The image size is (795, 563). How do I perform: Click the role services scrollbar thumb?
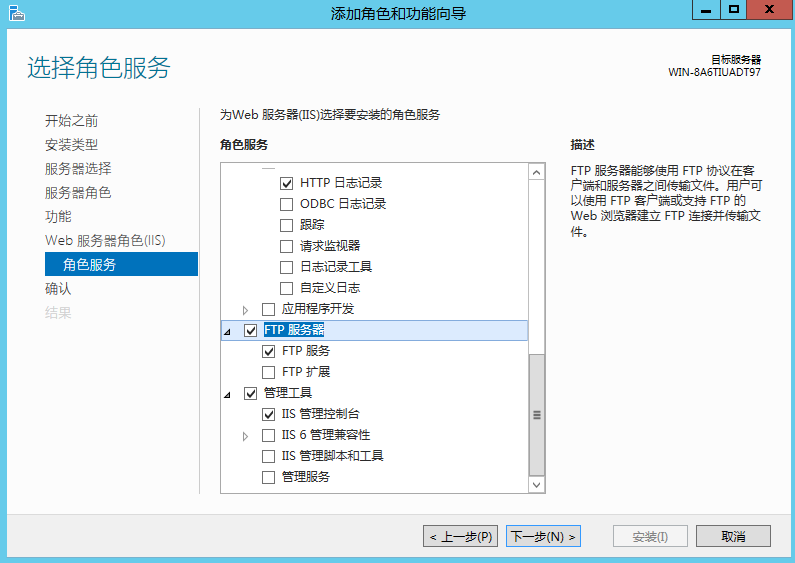[537, 414]
